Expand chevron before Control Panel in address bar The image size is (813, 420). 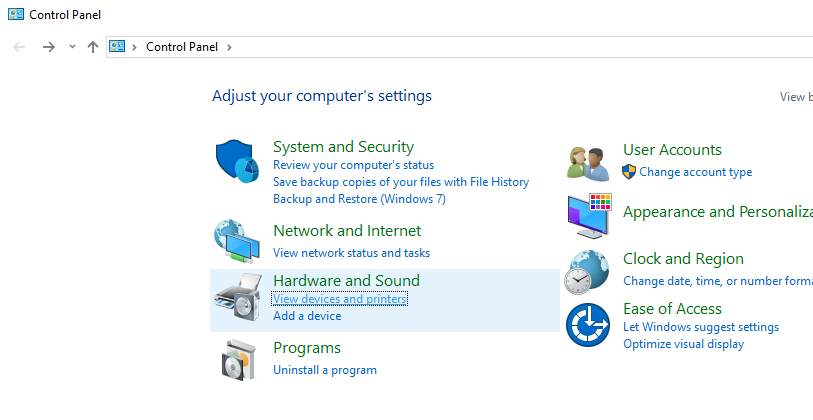click(x=134, y=47)
